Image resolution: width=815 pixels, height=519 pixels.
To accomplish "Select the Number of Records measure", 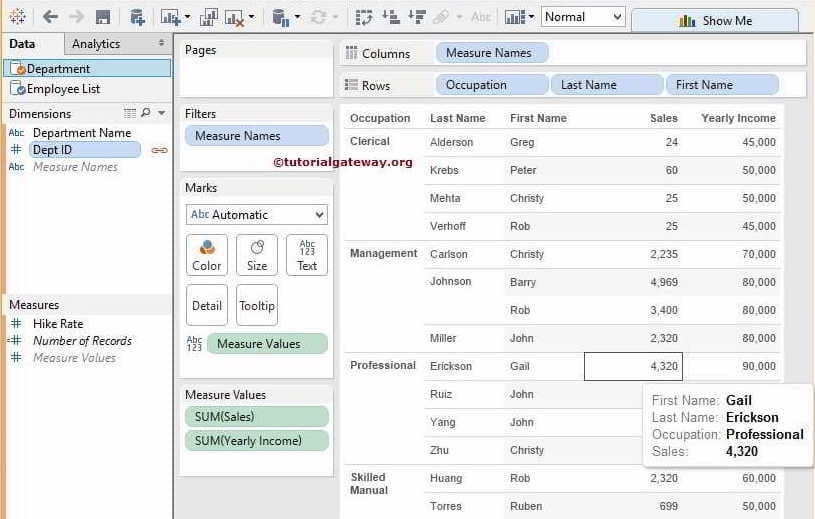I will [82, 341].
